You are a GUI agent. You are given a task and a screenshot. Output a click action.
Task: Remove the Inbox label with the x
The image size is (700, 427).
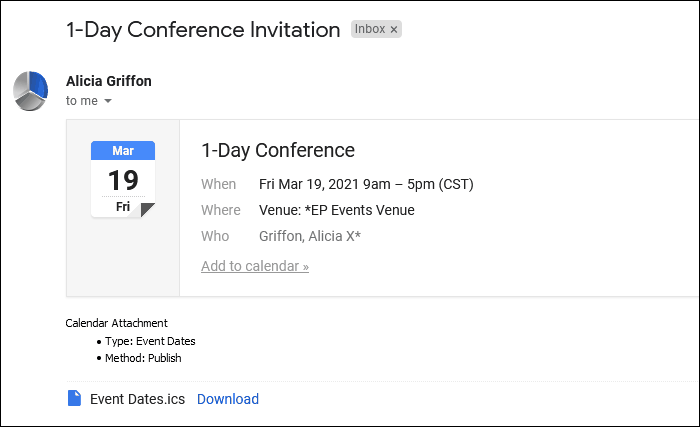point(394,29)
